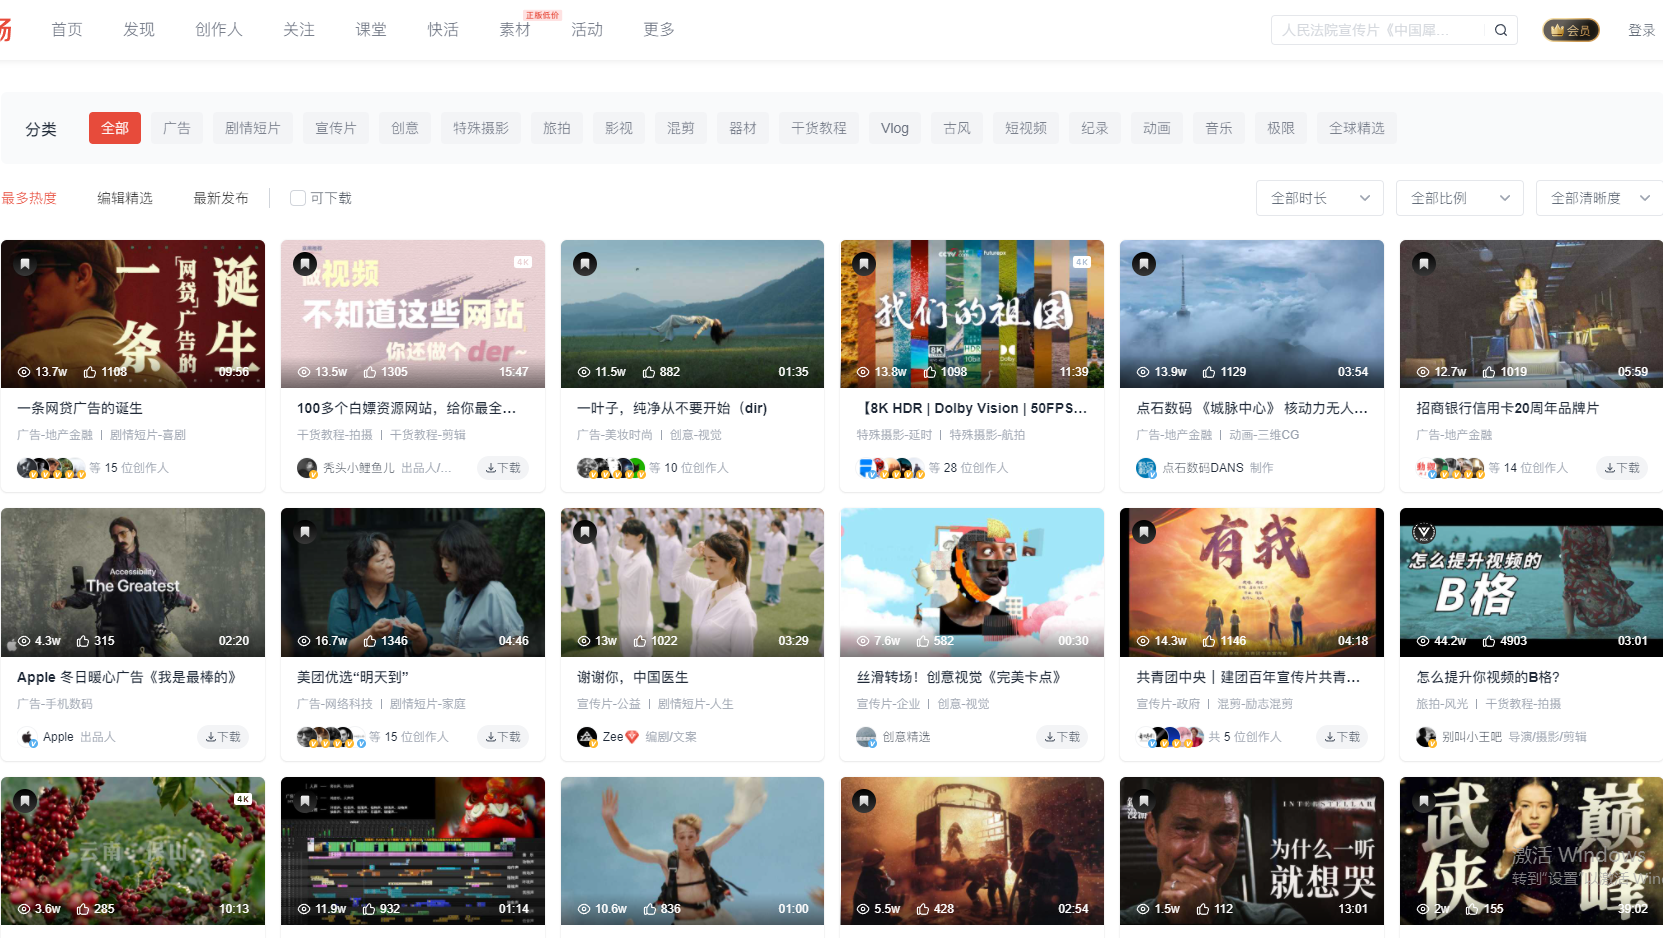The width and height of the screenshot is (1663, 938).
Task: Select the 编辑精选 sort option
Action: 125,198
